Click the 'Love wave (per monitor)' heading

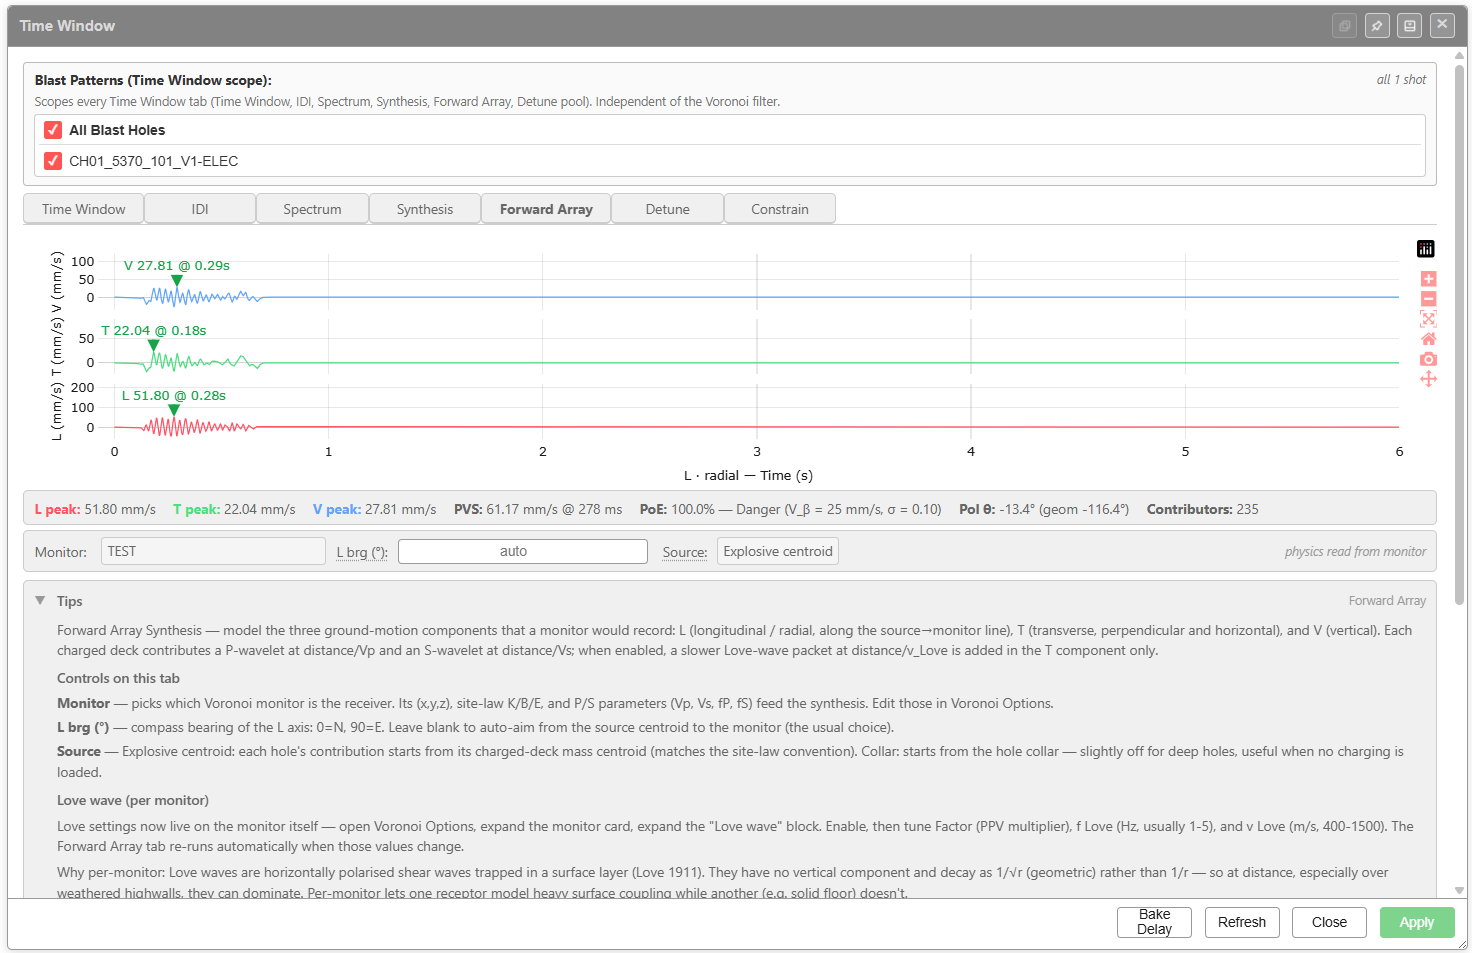(x=133, y=800)
